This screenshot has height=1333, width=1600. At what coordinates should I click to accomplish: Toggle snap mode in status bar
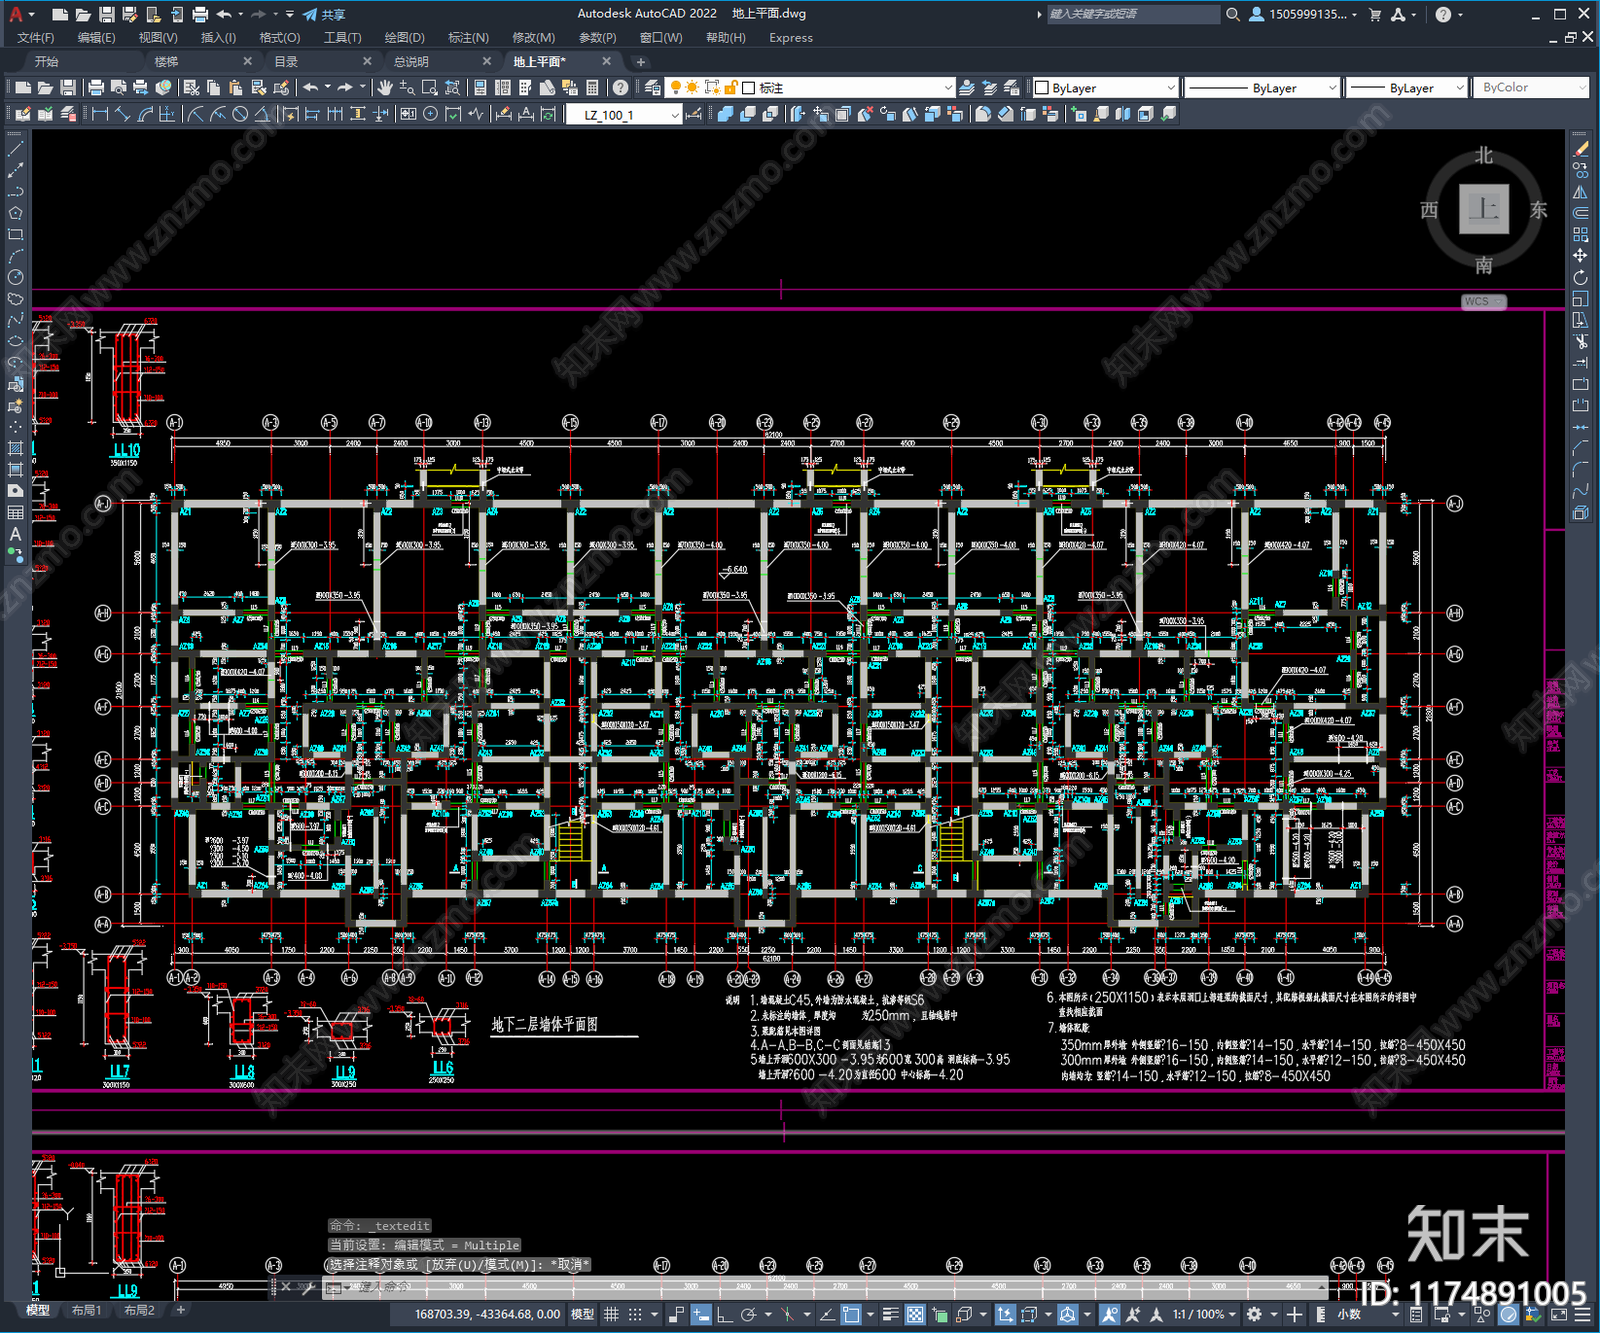click(x=635, y=1314)
